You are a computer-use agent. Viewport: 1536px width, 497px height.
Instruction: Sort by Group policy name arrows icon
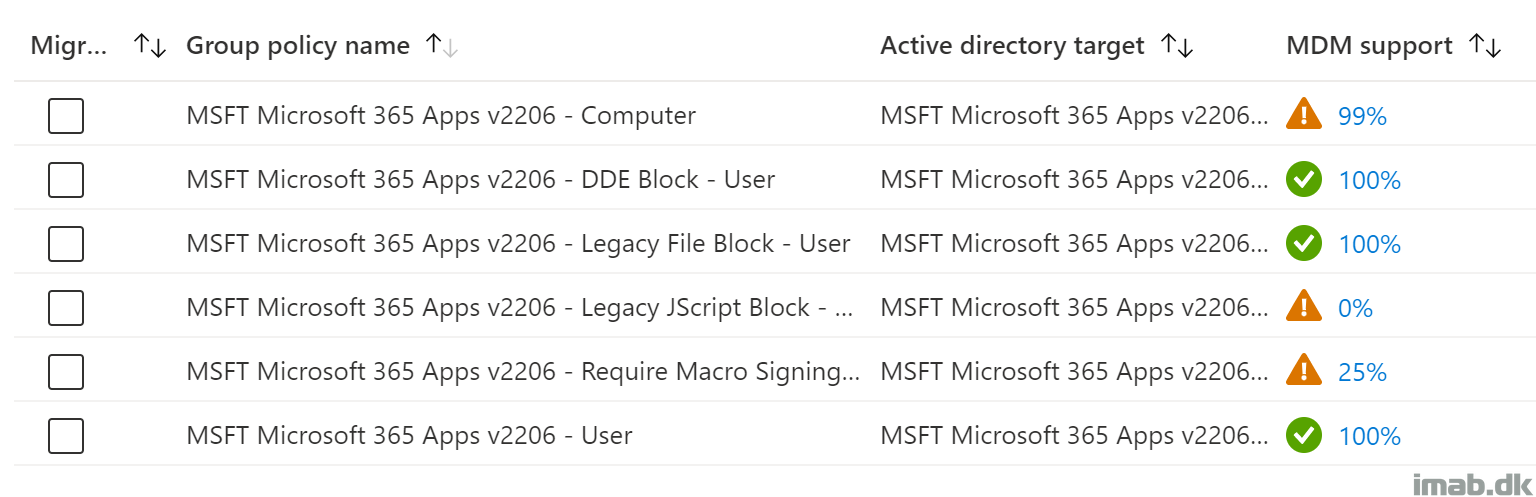[441, 46]
